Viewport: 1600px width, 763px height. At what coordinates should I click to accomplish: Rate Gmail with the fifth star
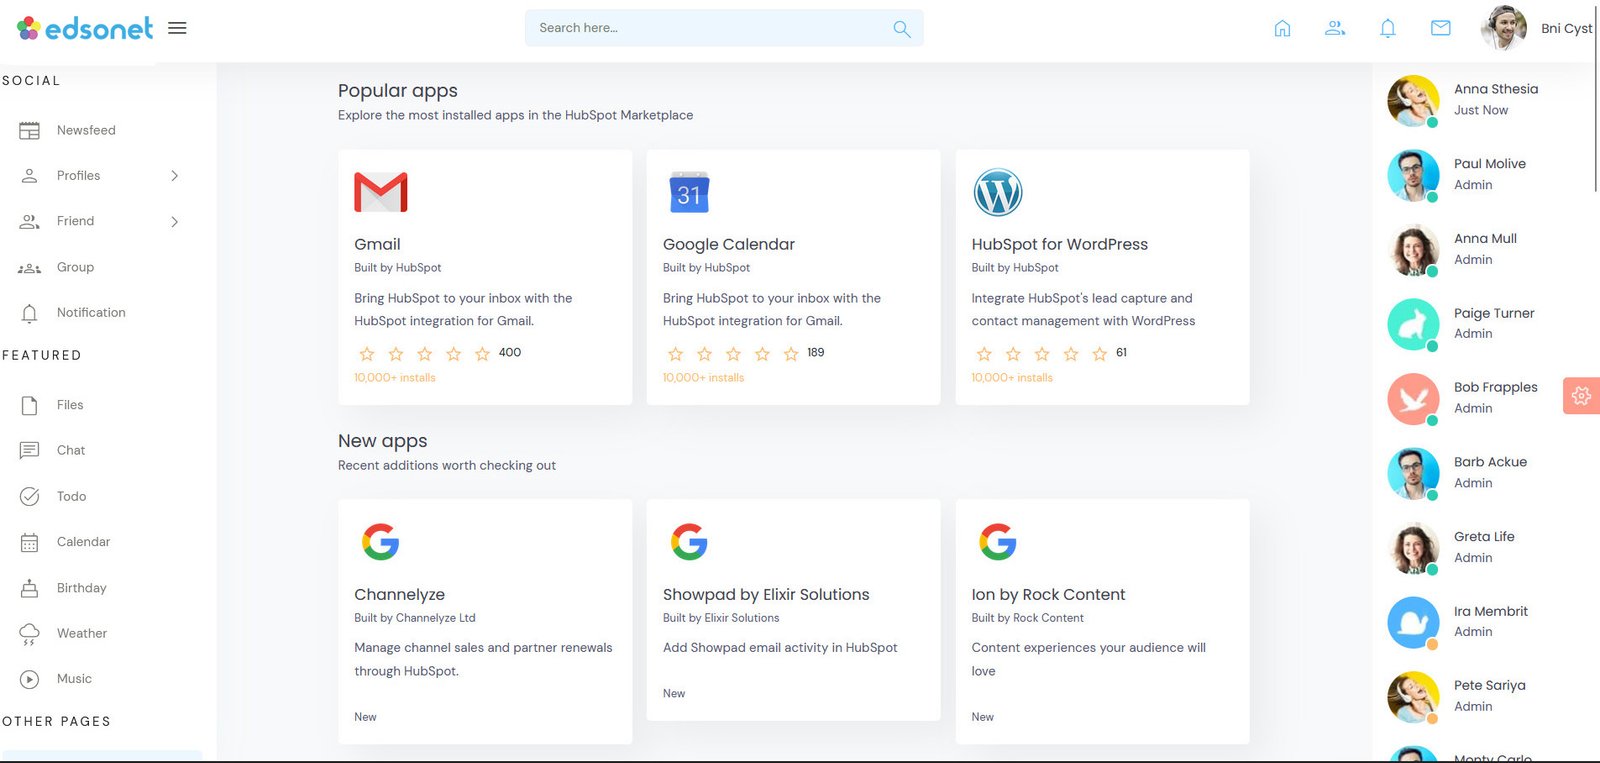(x=482, y=354)
